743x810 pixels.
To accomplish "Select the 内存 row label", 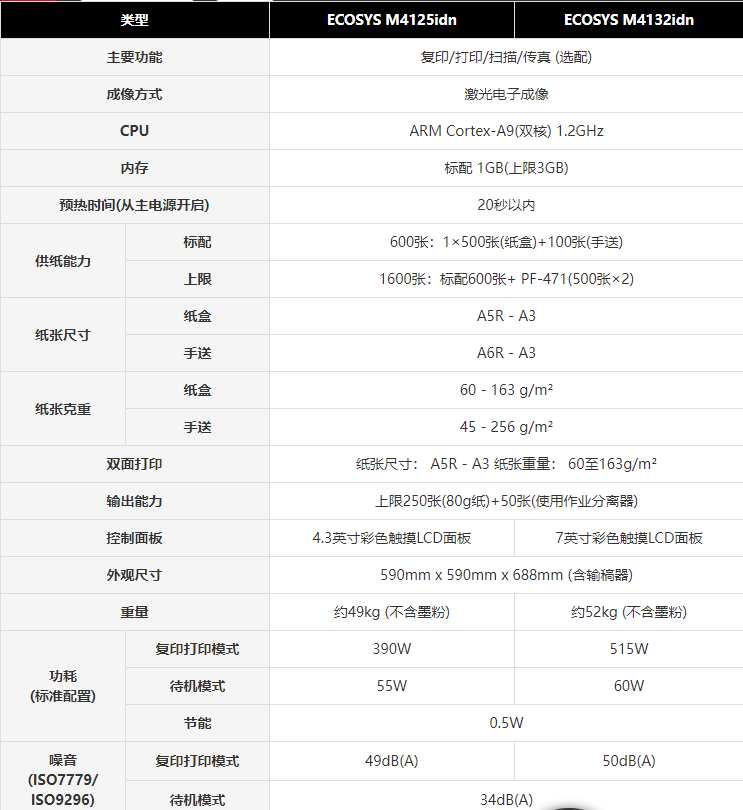I will click(134, 168).
